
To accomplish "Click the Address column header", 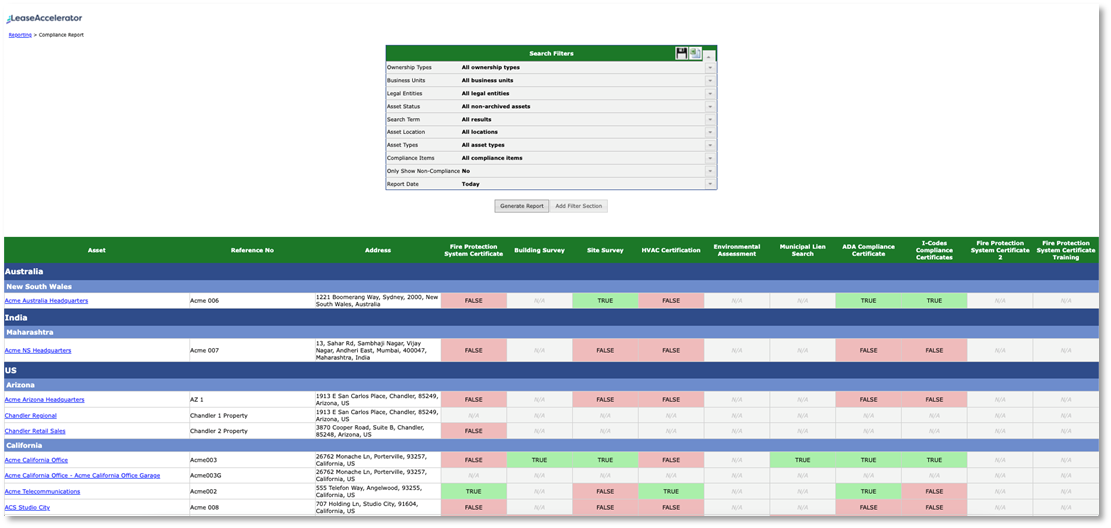I will [x=378, y=250].
